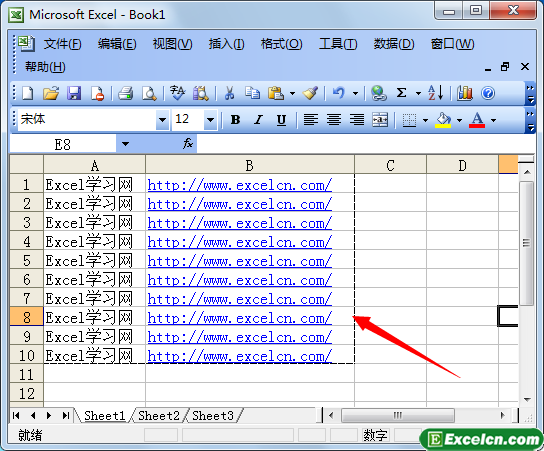
Task: Switch to the Sheet2 tab
Action: pyautogui.click(x=159, y=415)
